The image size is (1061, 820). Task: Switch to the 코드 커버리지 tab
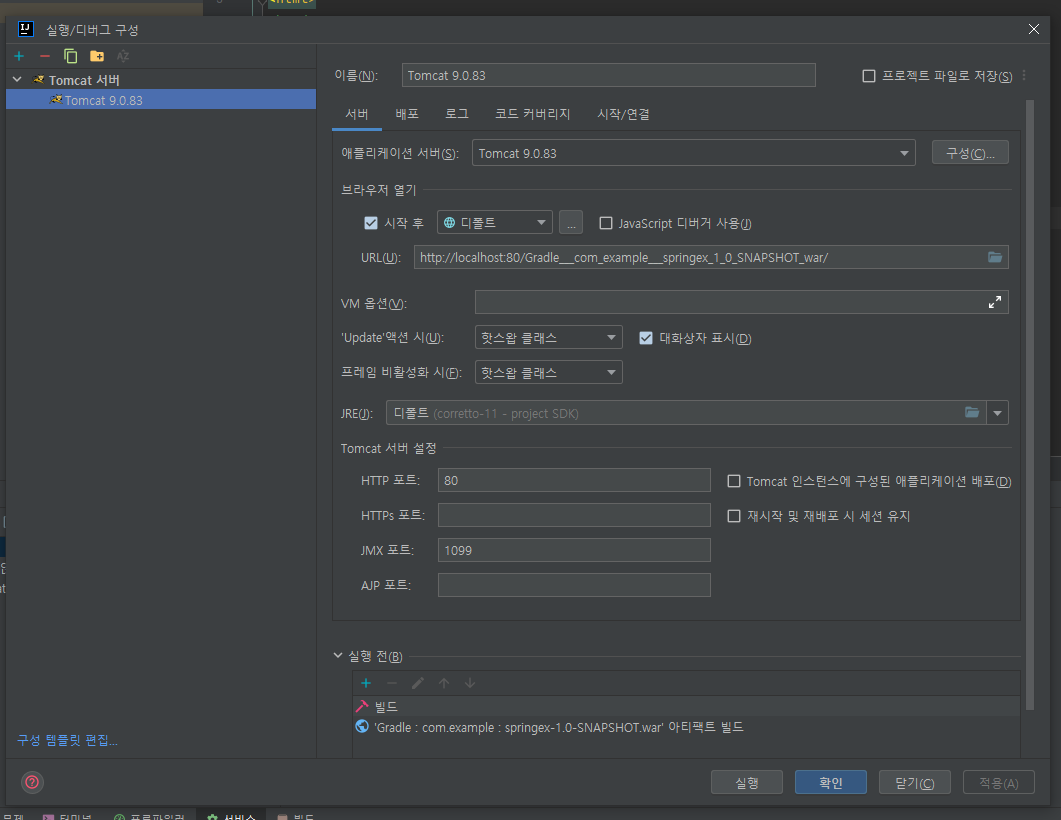(x=533, y=114)
